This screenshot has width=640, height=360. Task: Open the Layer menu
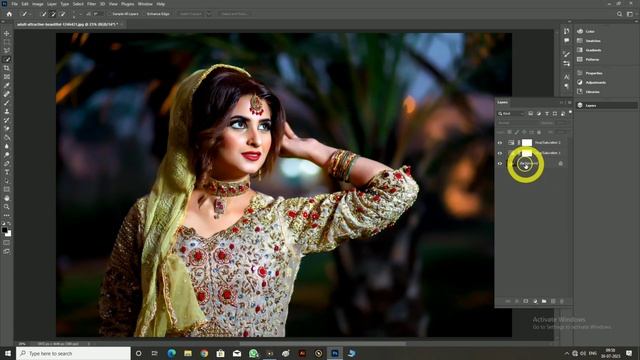(x=52, y=4)
